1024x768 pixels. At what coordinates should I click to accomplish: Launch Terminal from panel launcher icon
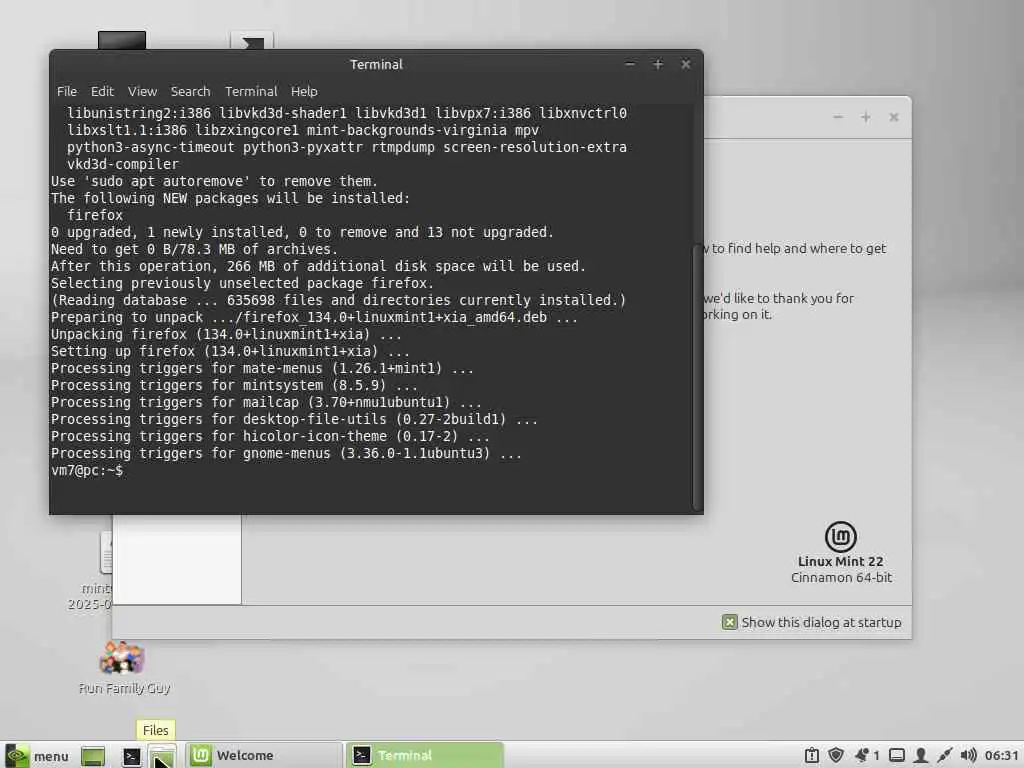[131, 756]
